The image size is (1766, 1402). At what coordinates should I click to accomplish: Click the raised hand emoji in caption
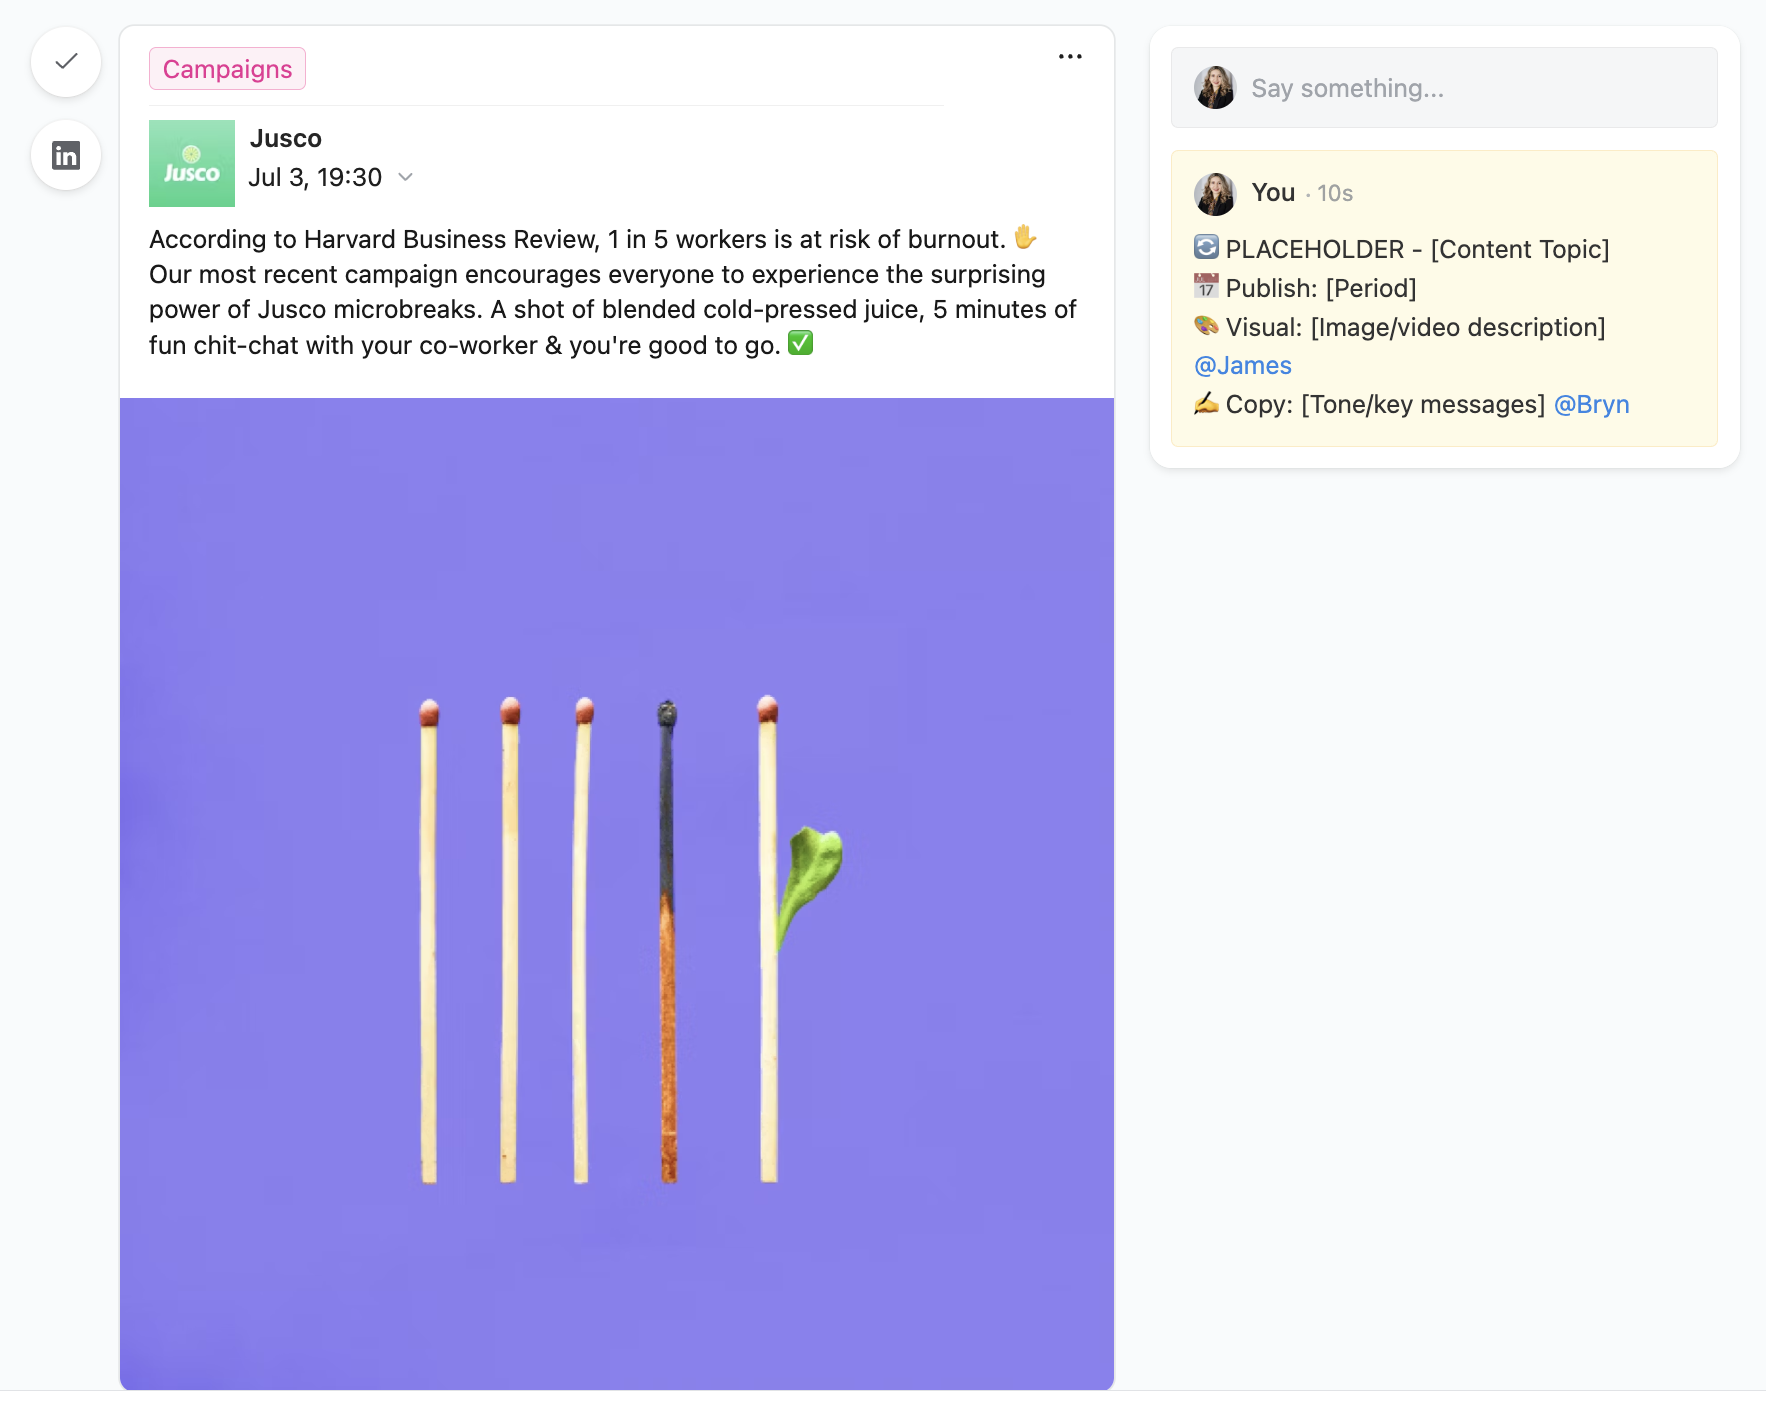pos(1025,238)
